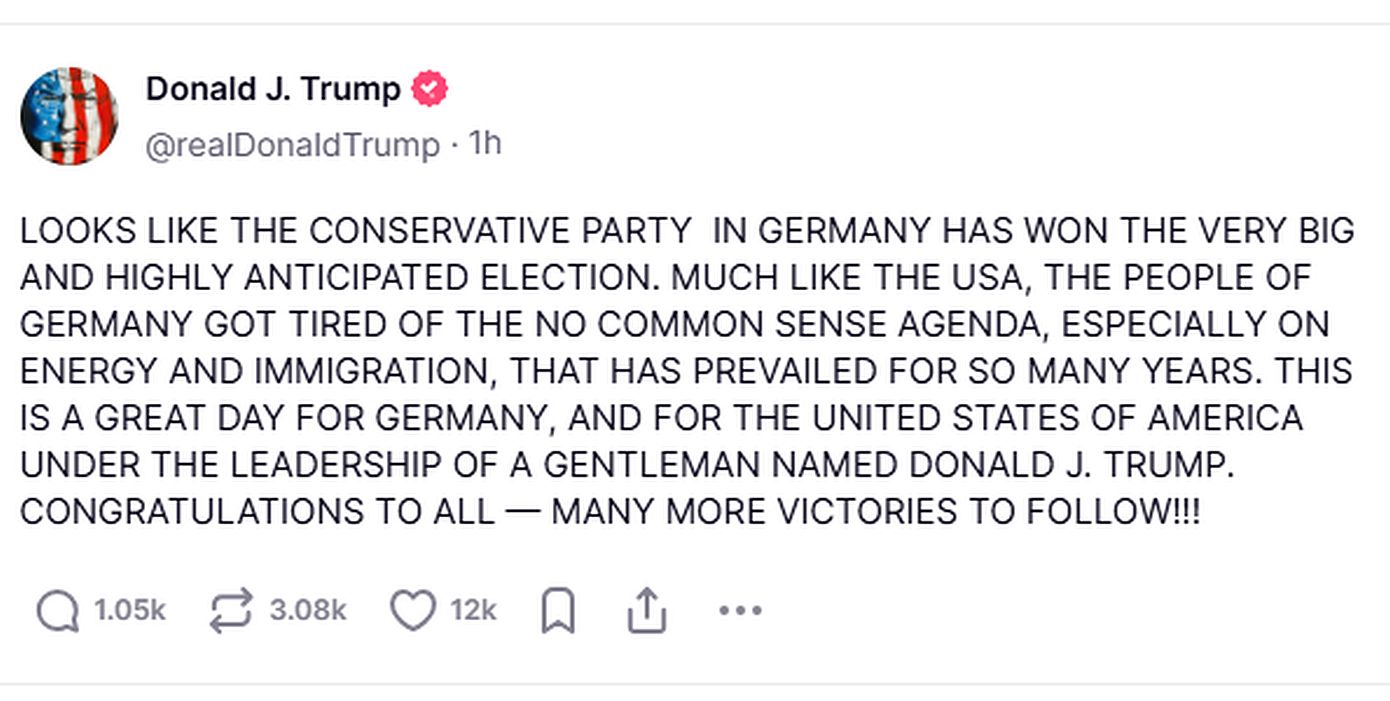Click the Donald J. Trump display name
The width and height of the screenshot is (1390, 701).
273,90
